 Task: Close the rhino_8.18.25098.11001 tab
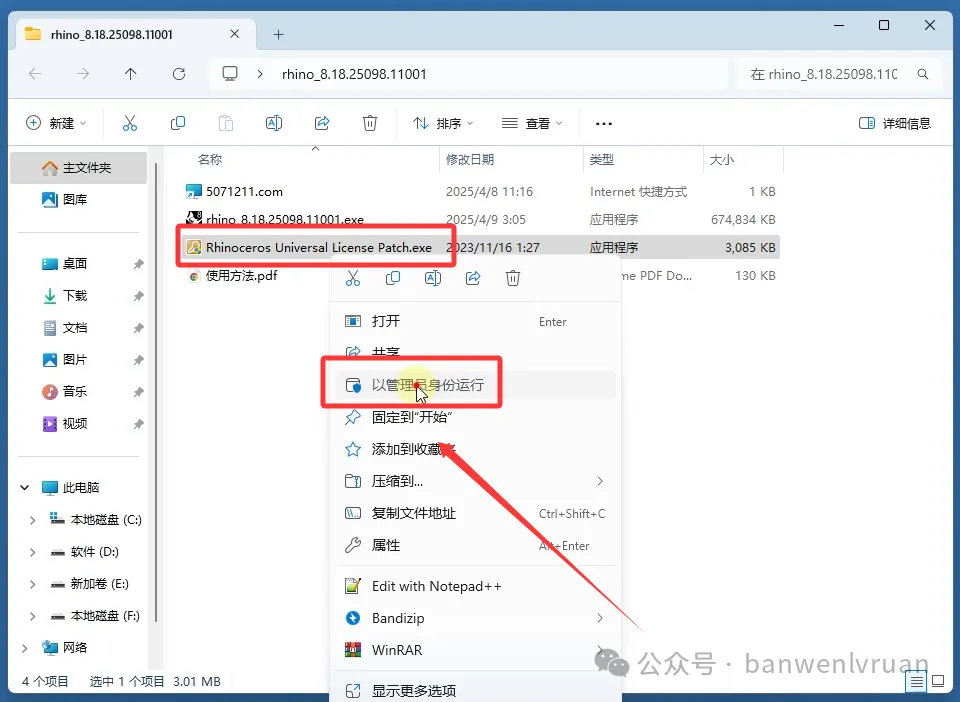[x=234, y=34]
